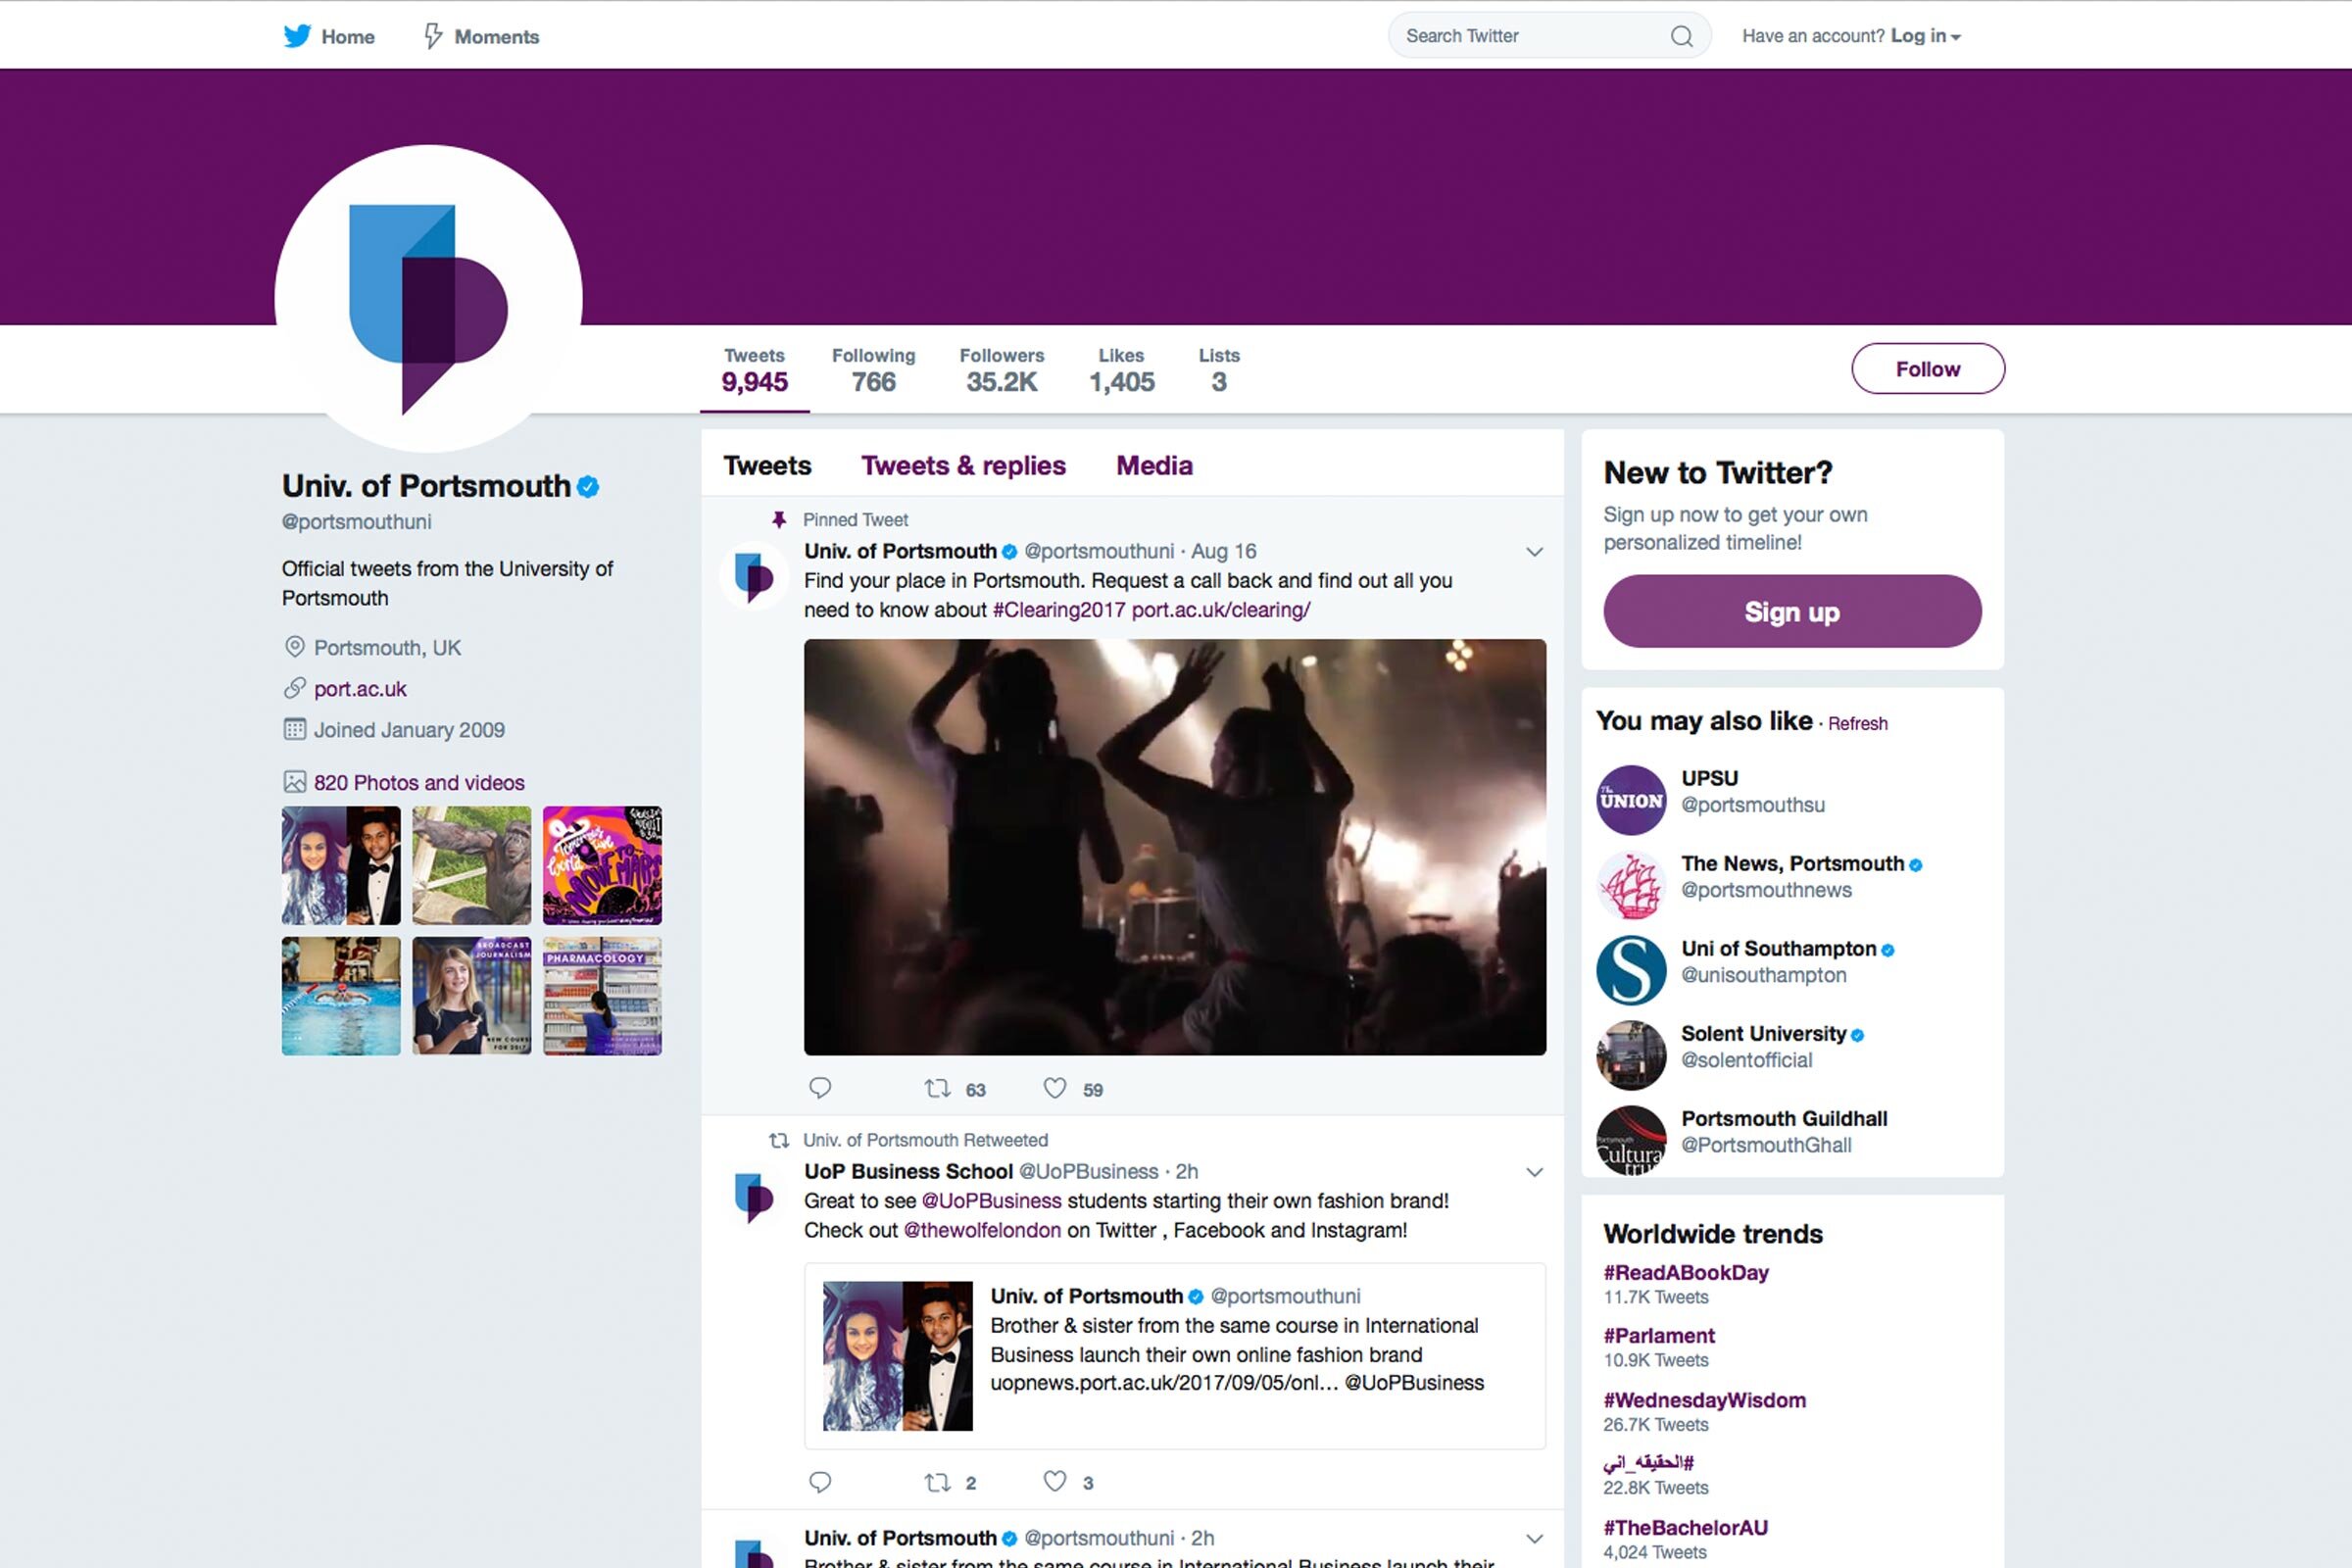Image resolution: width=2352 pixels, height=1568 pixels.
Task: Open brother and sister photo thumbnail in sidebar
Action: coord(341,865)
